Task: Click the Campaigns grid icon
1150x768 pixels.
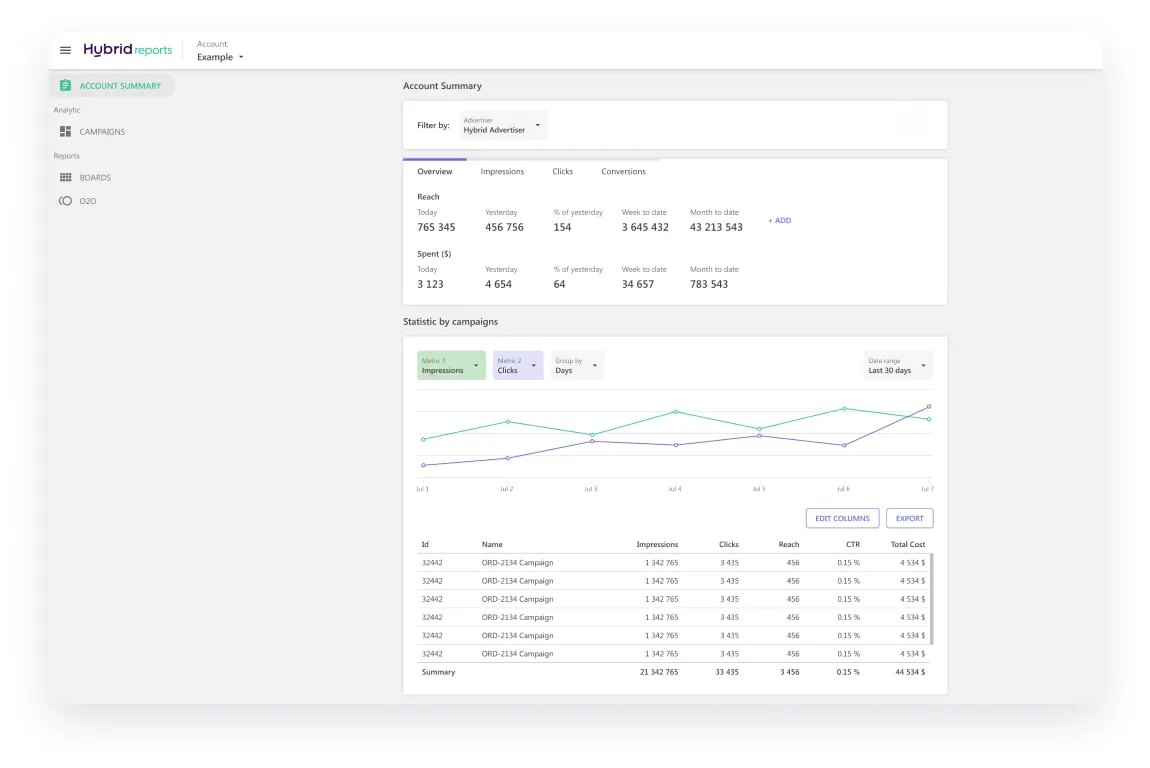Action: (x=65, y=131)
